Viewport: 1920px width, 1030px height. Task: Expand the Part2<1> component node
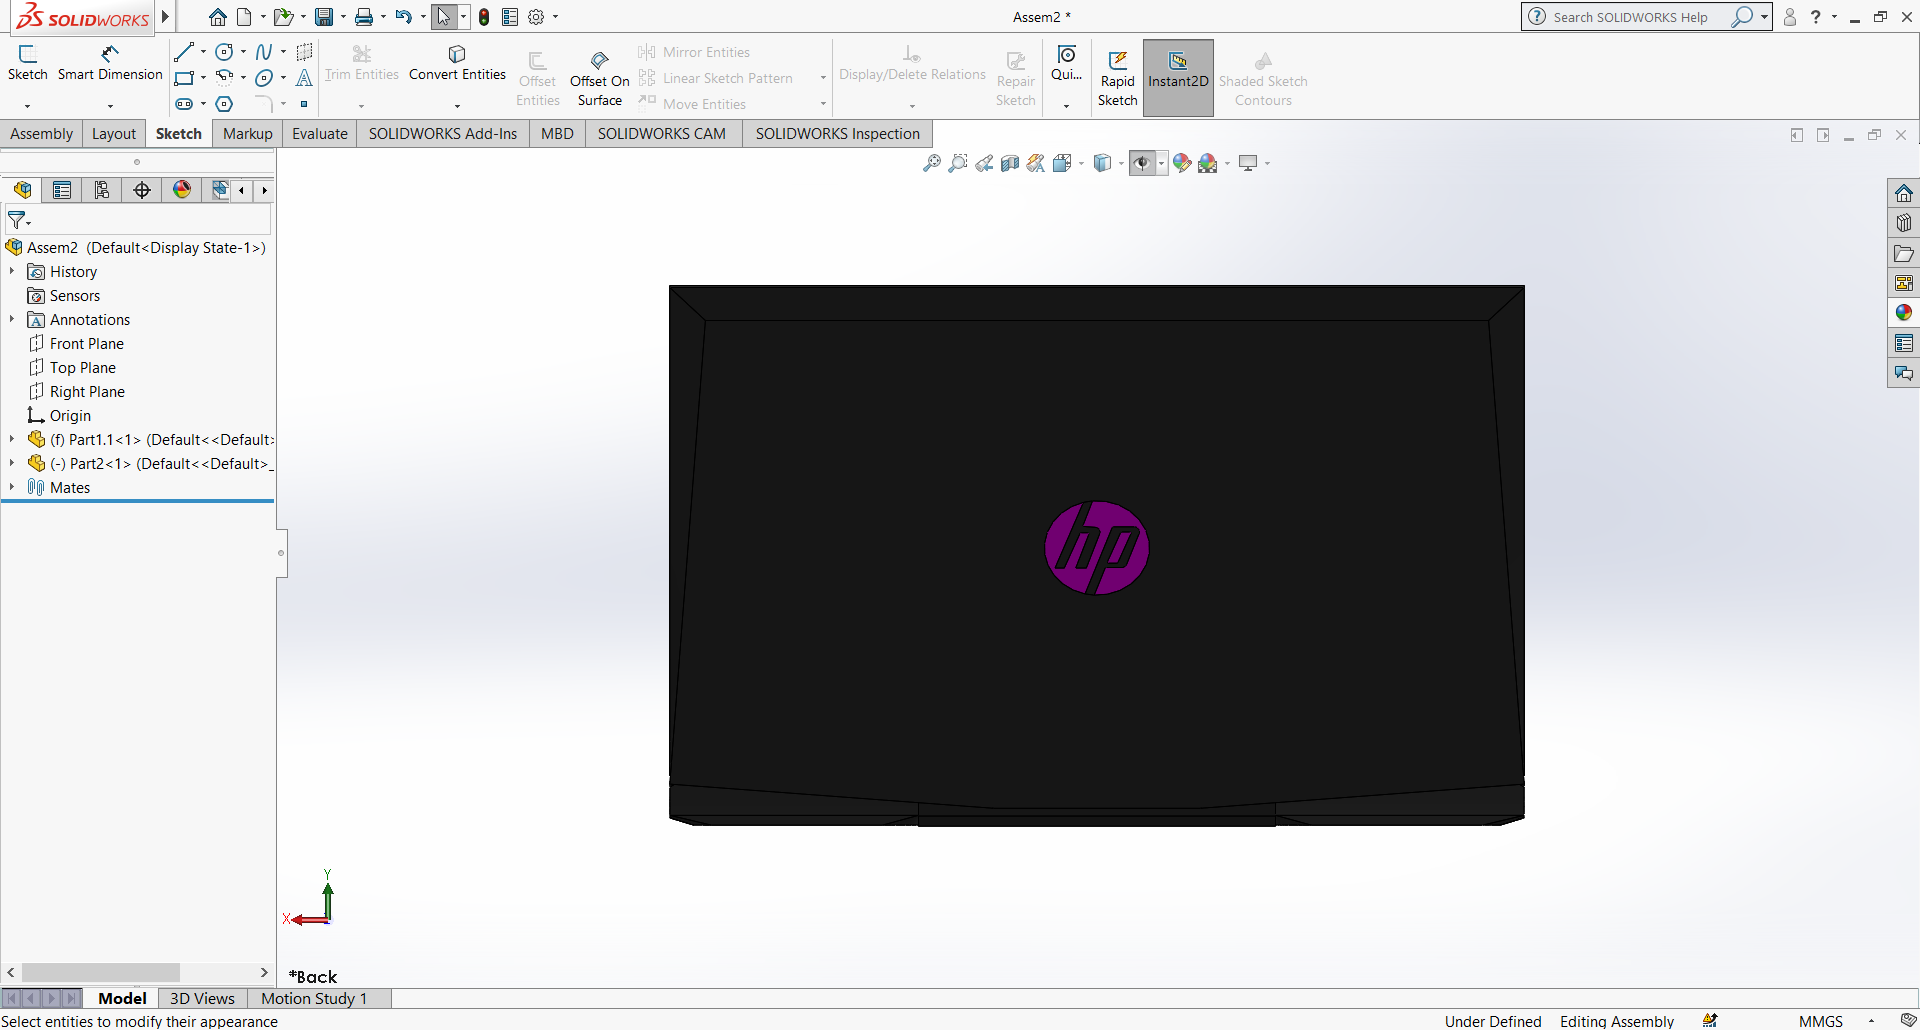point(12,463)
